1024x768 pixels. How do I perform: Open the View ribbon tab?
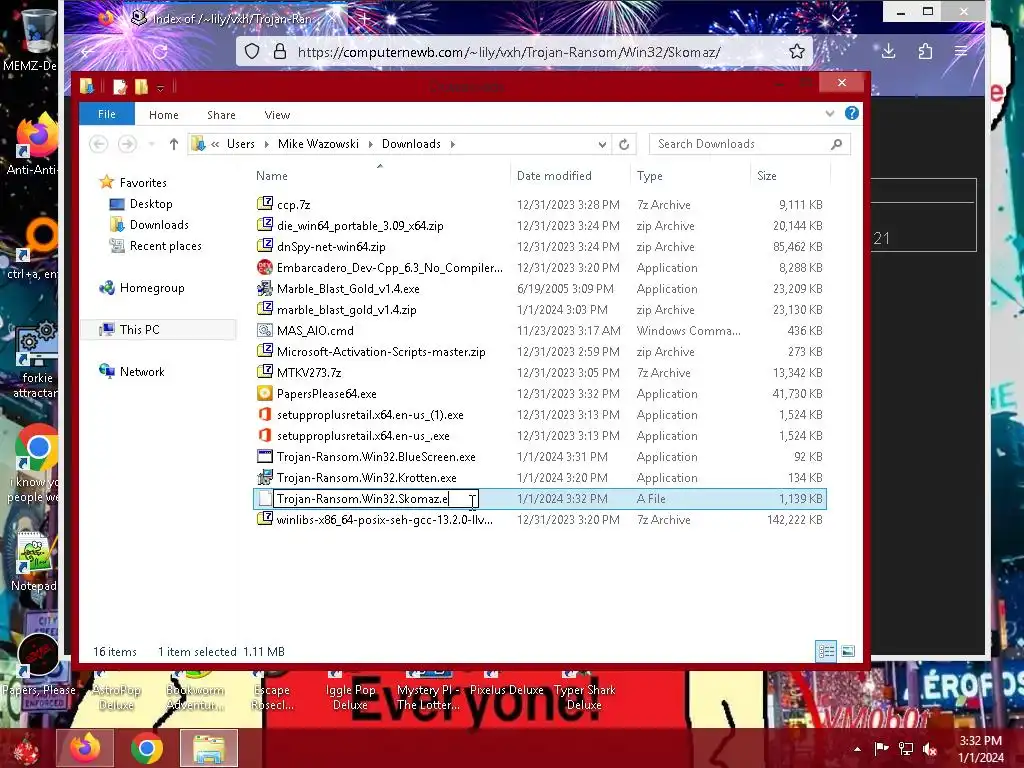(277, 115)
